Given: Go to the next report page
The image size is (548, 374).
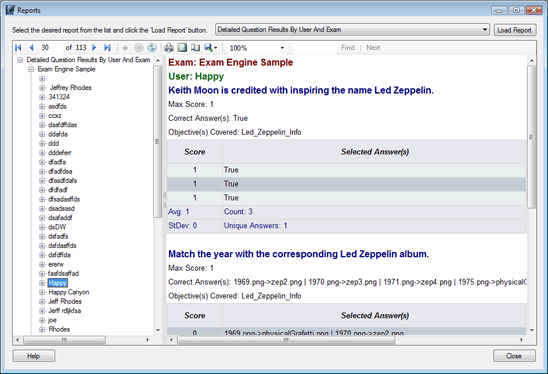Looking at the screenshot, I should point(94,48).
